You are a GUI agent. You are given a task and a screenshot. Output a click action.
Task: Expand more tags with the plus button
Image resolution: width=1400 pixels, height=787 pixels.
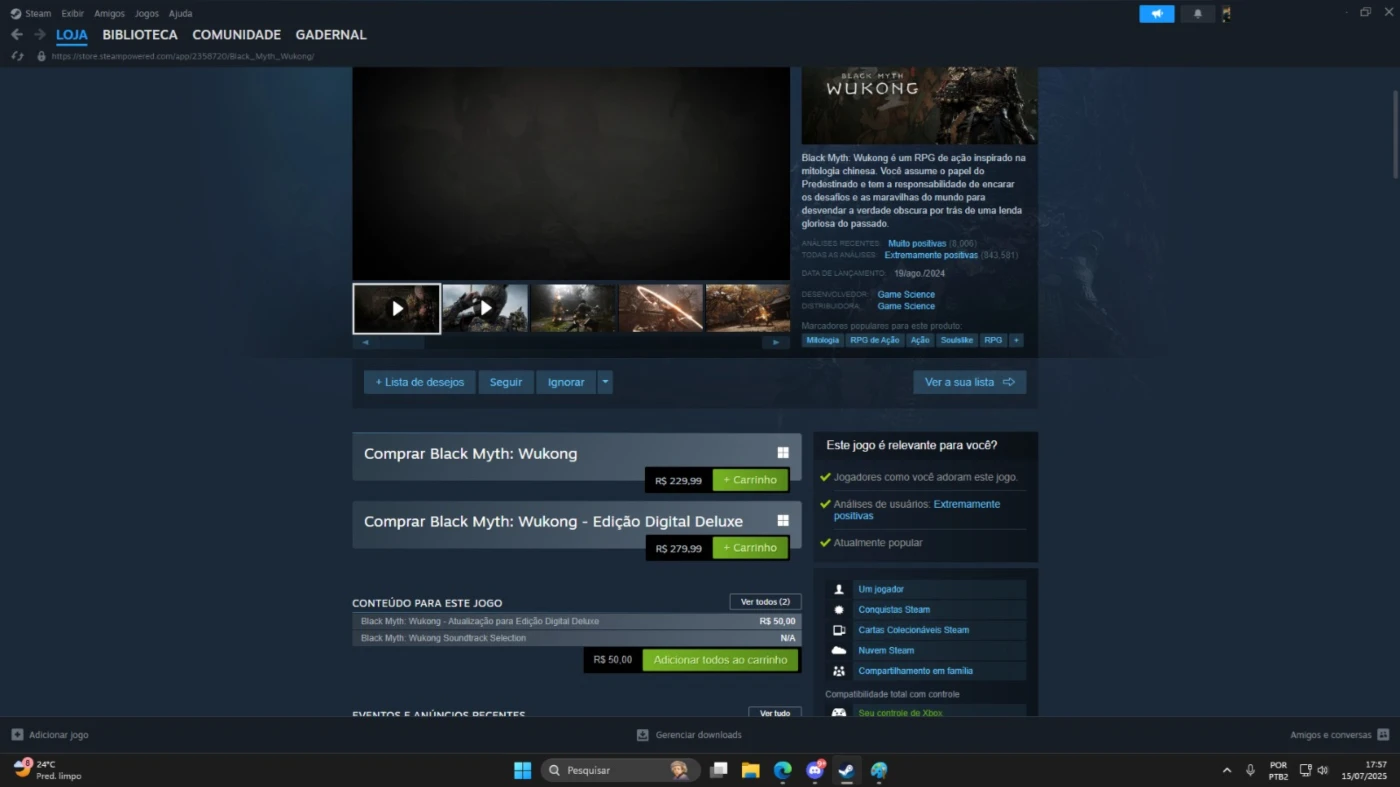[1016, 340]
